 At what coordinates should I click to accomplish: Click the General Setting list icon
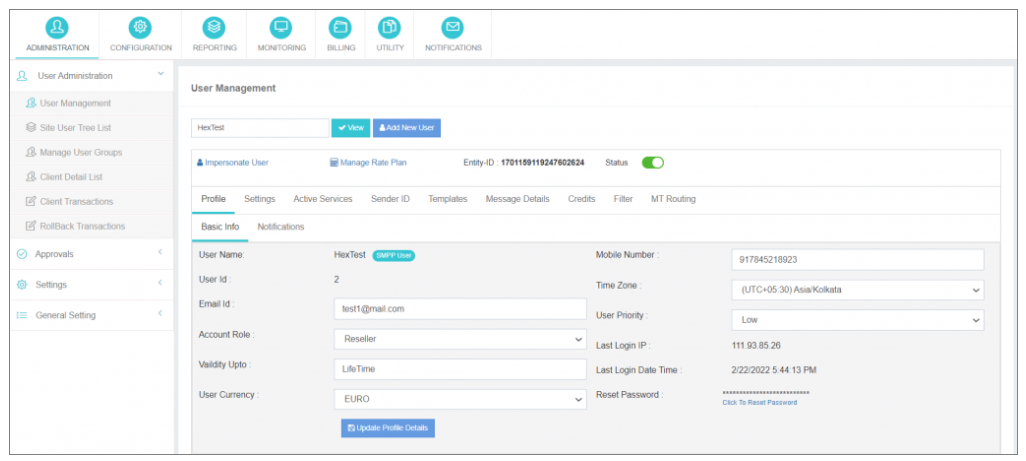click(22, 315)
